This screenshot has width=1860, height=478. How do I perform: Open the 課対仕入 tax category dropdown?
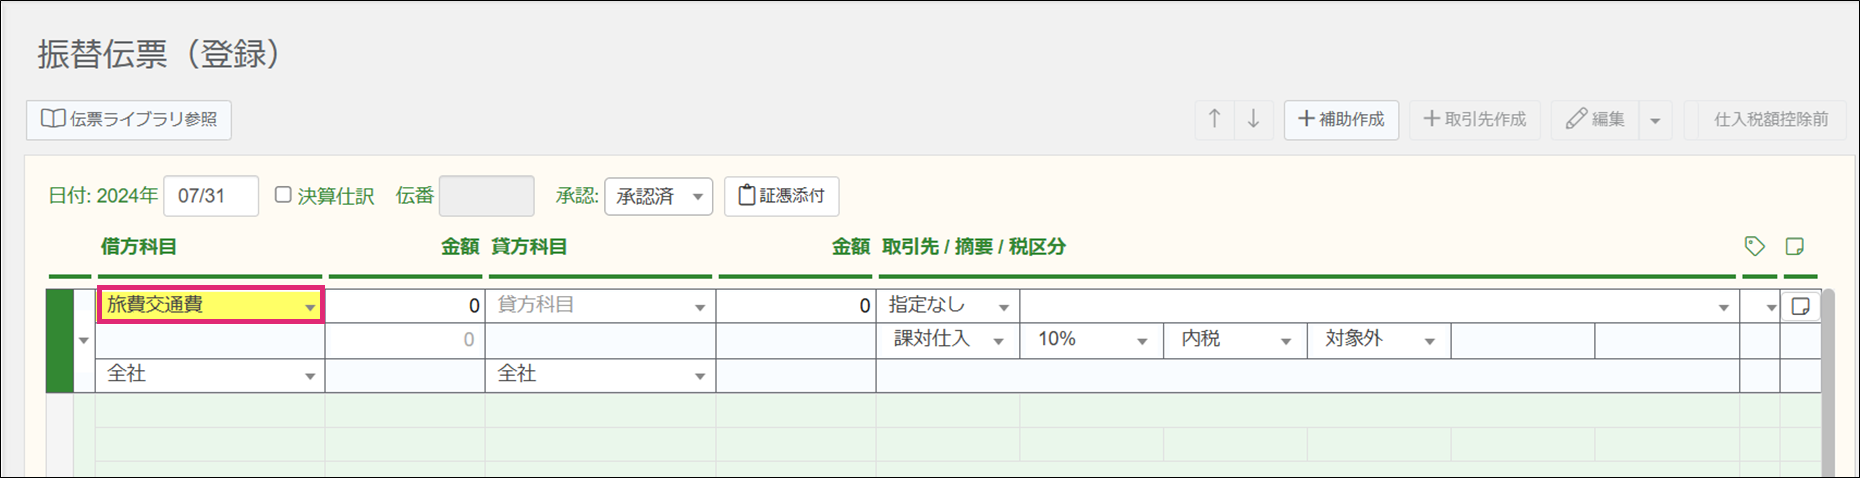click(x=947, y=340)
